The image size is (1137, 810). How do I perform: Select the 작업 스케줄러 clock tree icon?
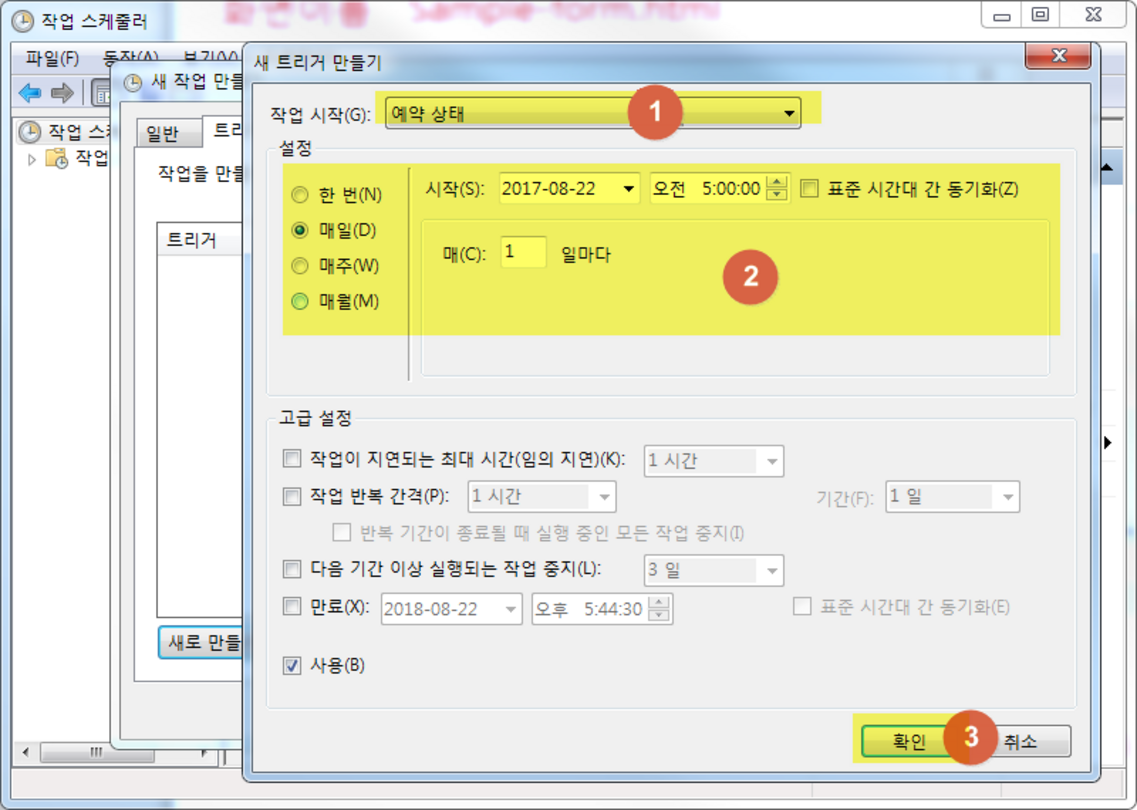click(30, 132)
